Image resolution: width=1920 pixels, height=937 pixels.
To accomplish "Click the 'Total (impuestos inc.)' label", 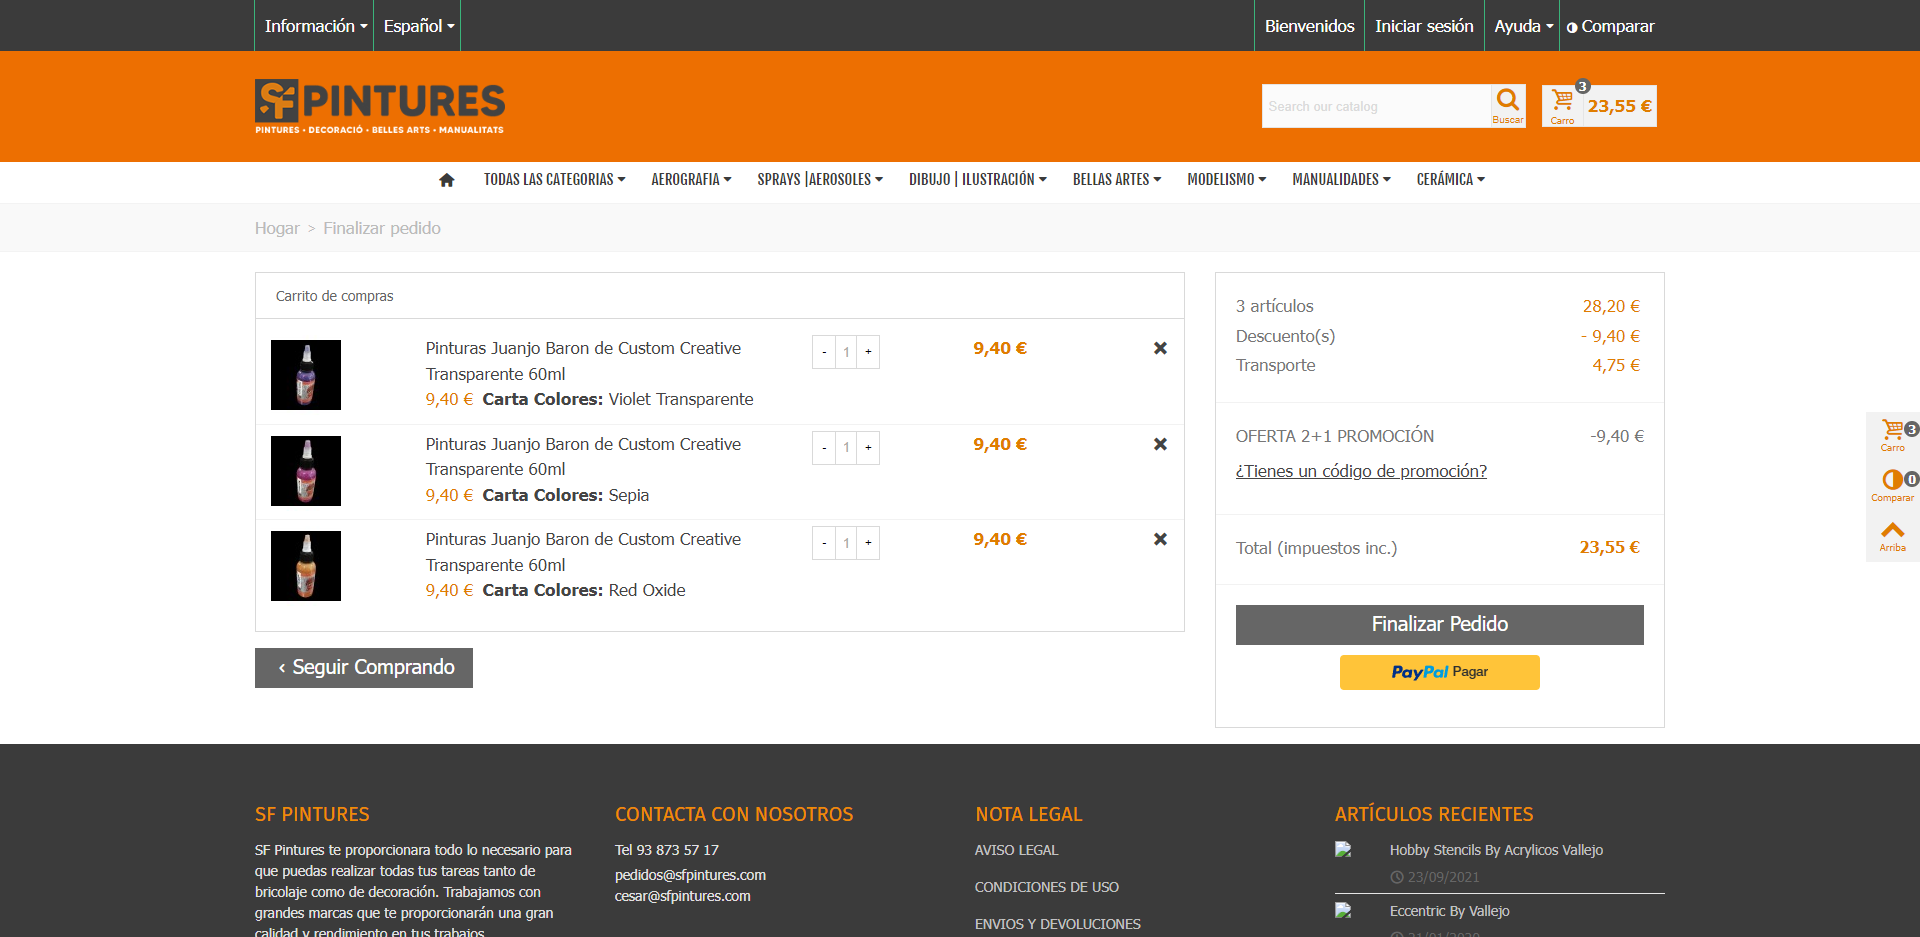I will tap(1316, 548).
